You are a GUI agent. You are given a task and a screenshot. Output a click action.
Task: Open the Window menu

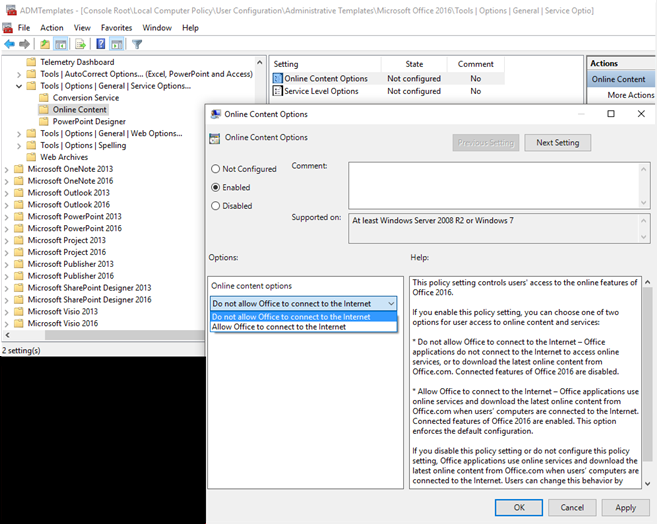(x=157, y=28)
